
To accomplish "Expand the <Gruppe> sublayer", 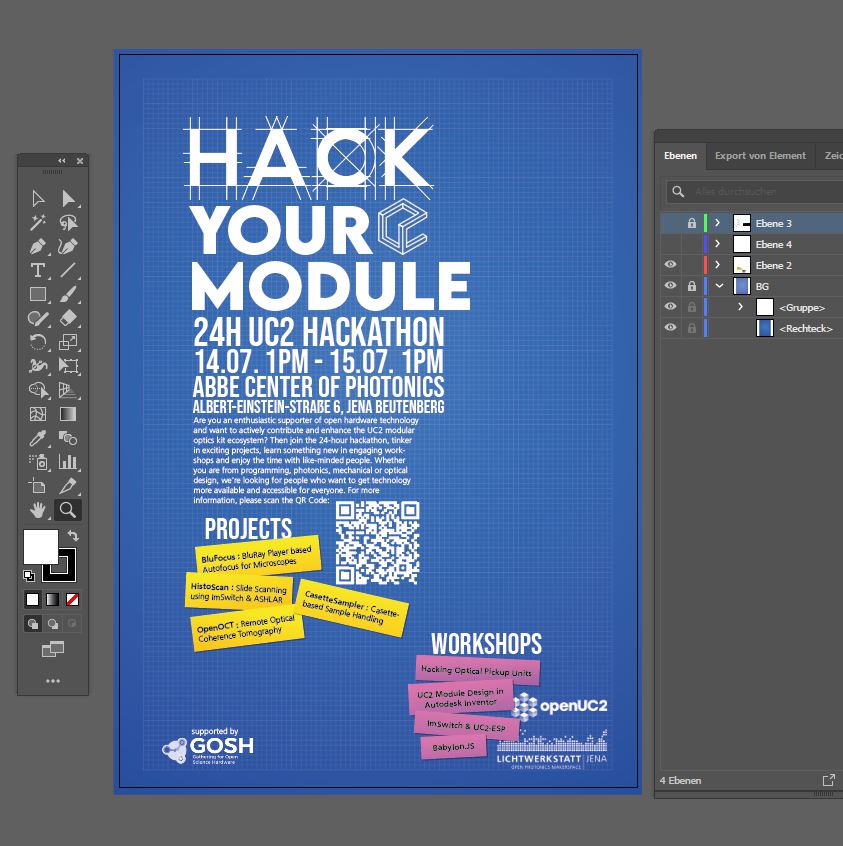I will (x=740, y=307).
